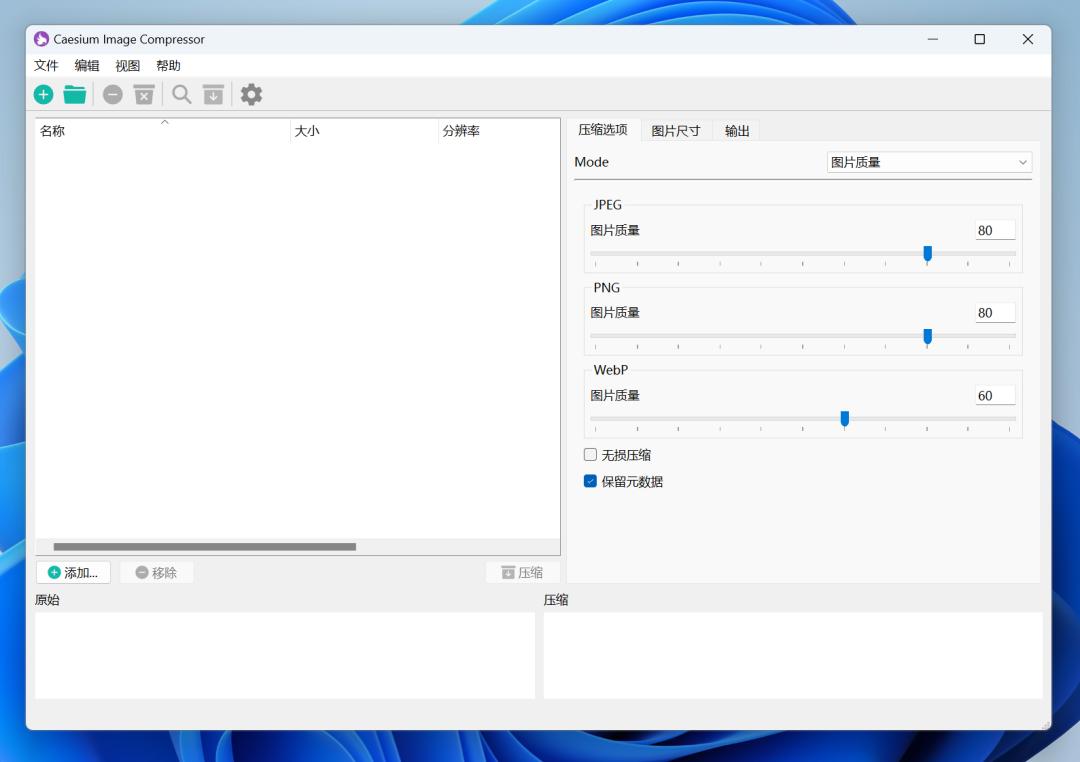The height and width of the screenshot is (762, 1080).
Task: Open the Mode dropdown showing 图片质量
Action: point(929,162)
